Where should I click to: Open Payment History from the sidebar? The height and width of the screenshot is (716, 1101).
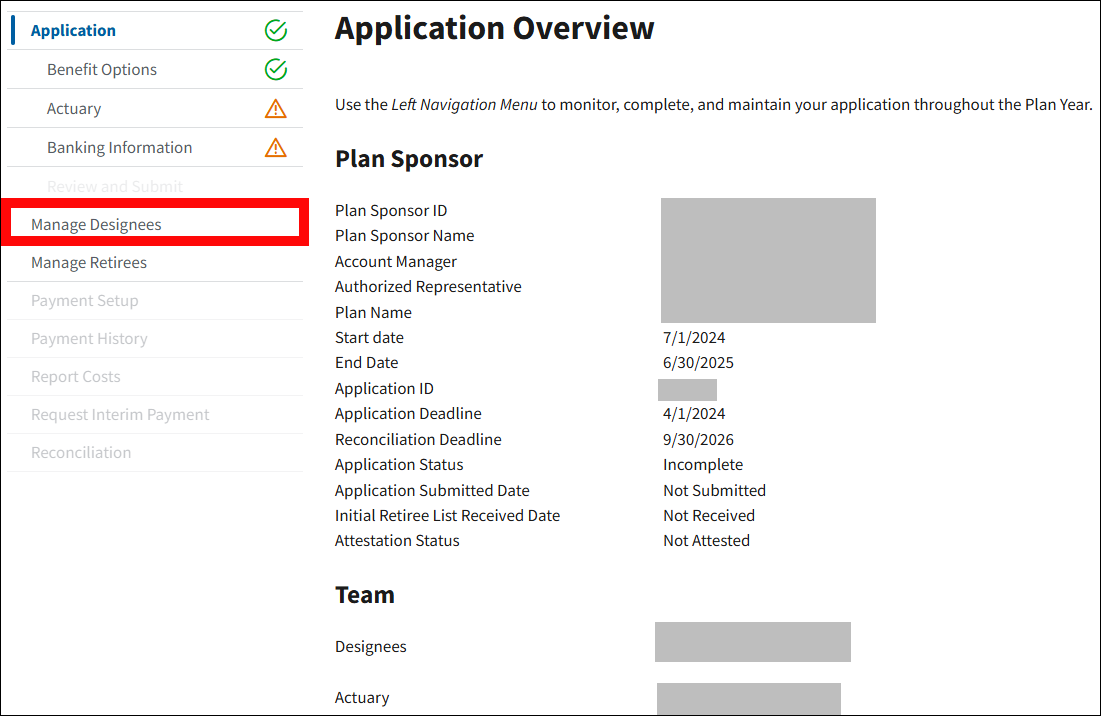(x=89, y=339)
